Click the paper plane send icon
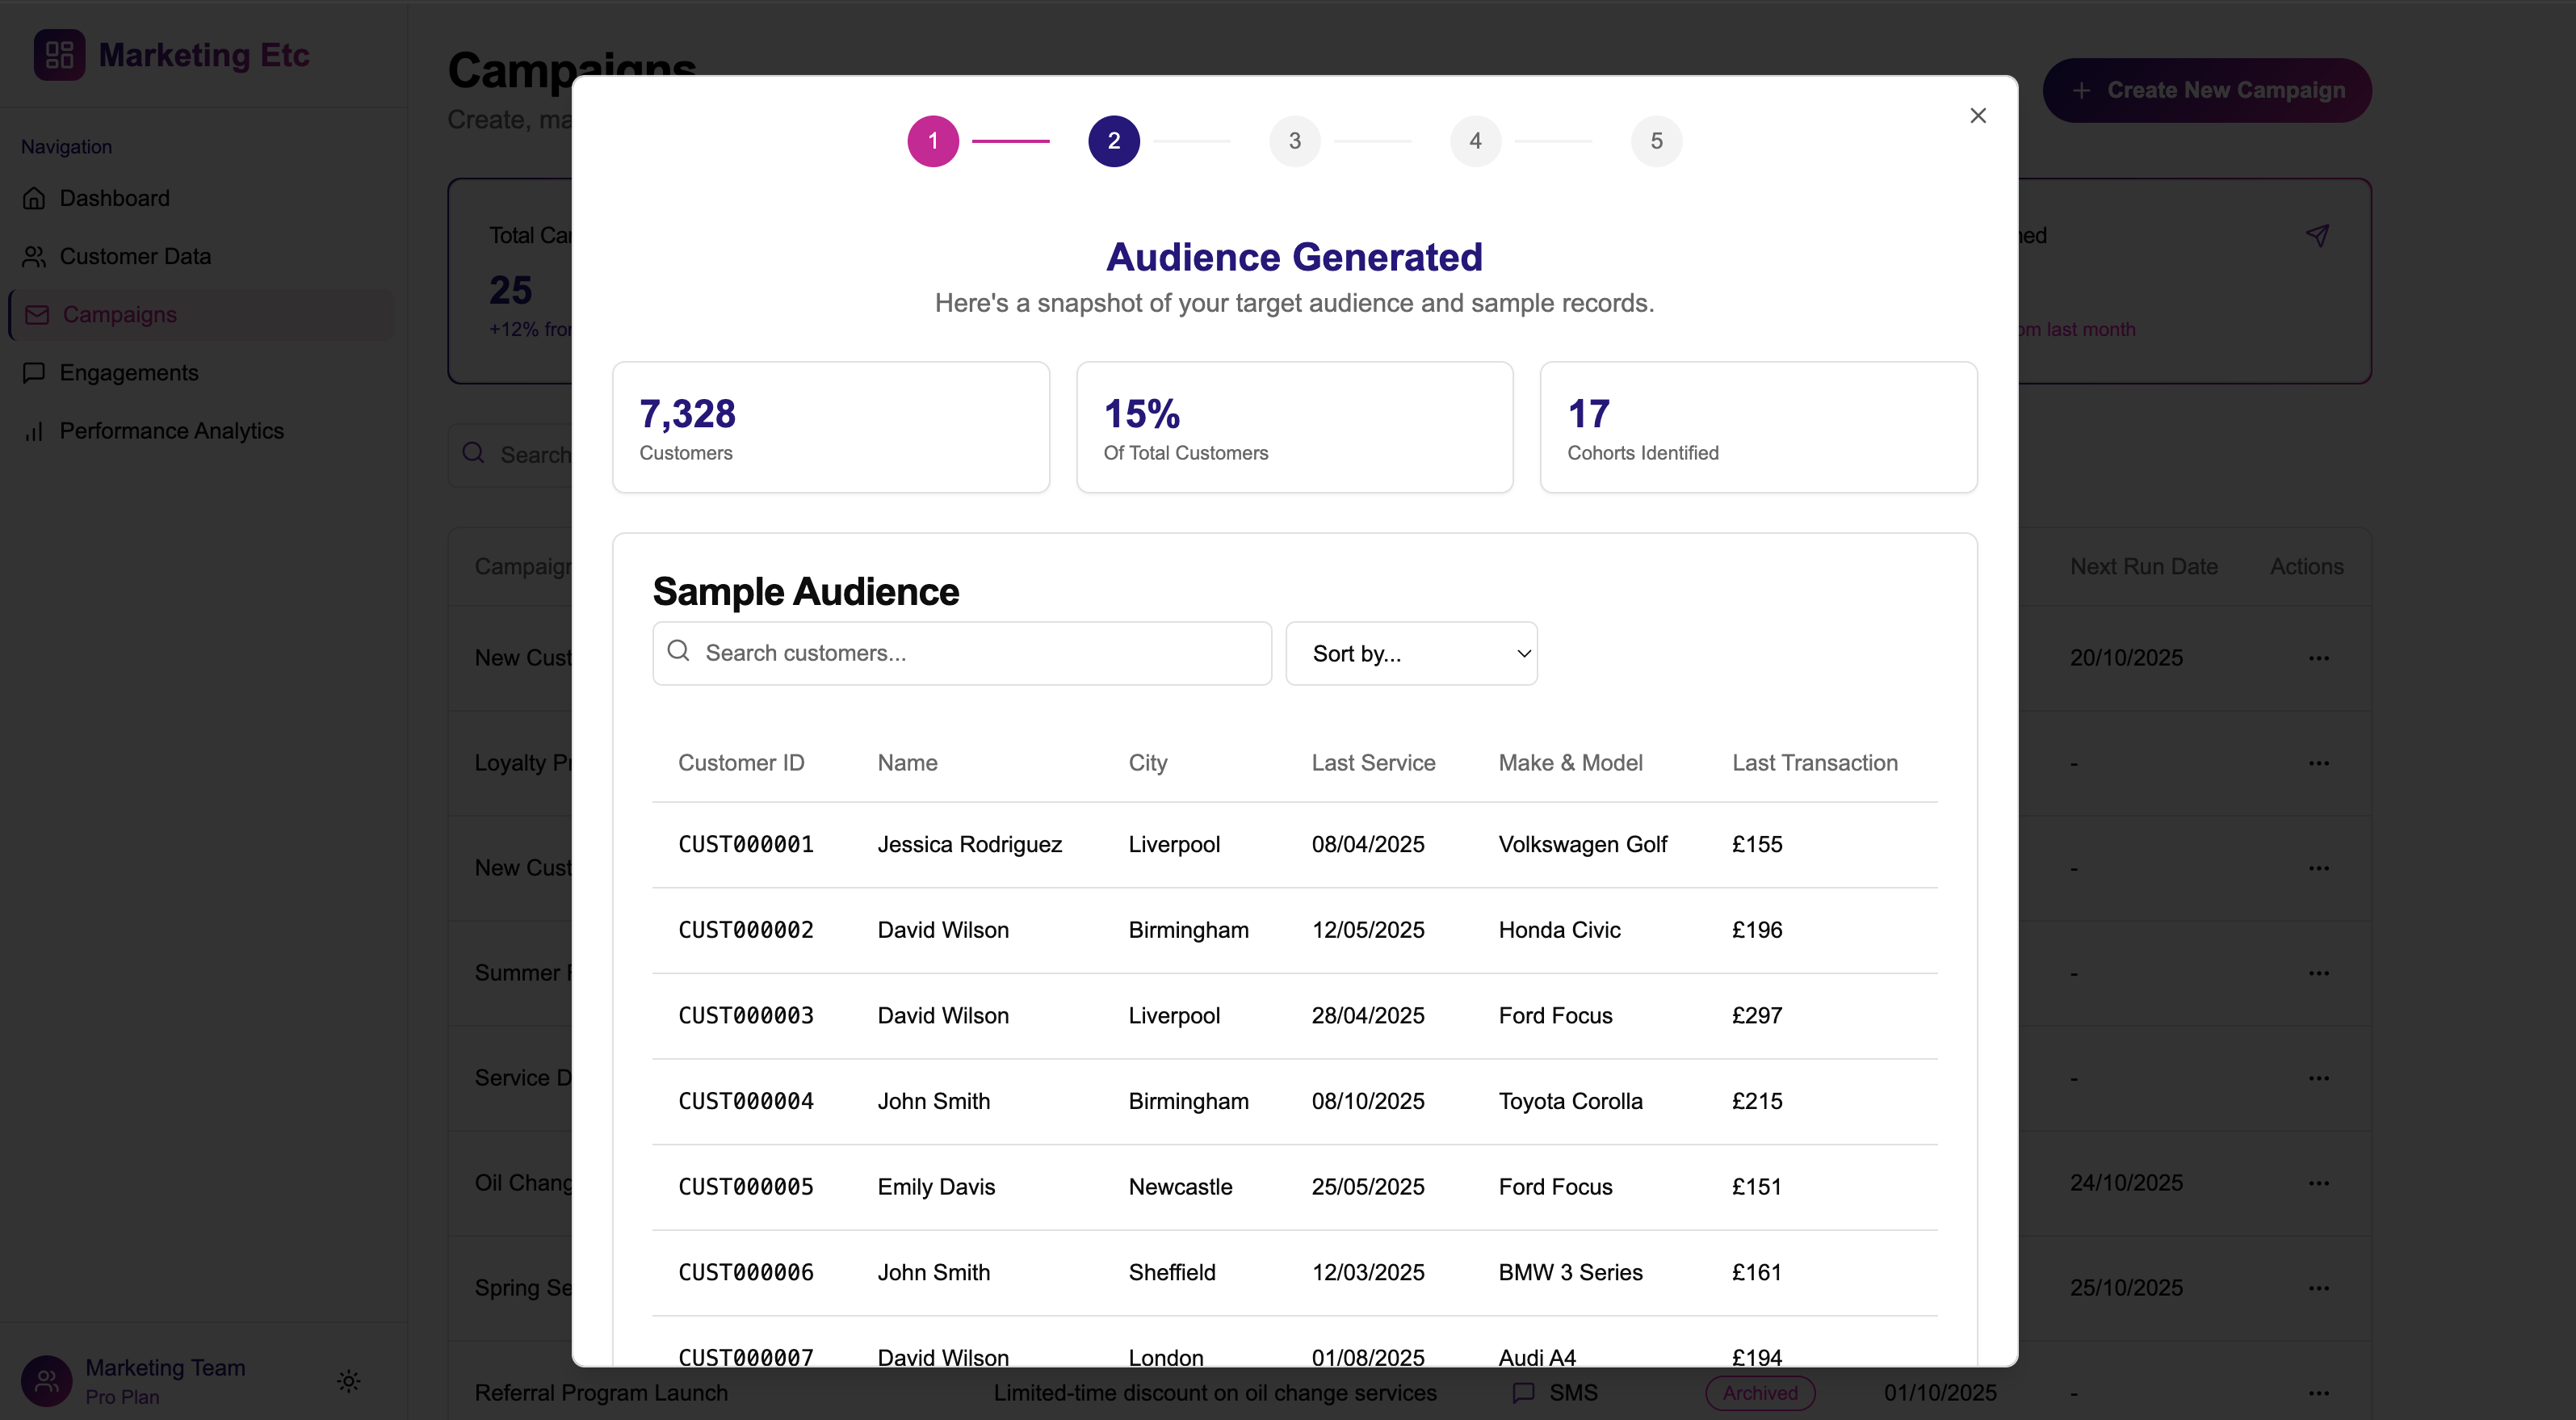Screen dimensions: 2576x1420 click(2320, 235)
